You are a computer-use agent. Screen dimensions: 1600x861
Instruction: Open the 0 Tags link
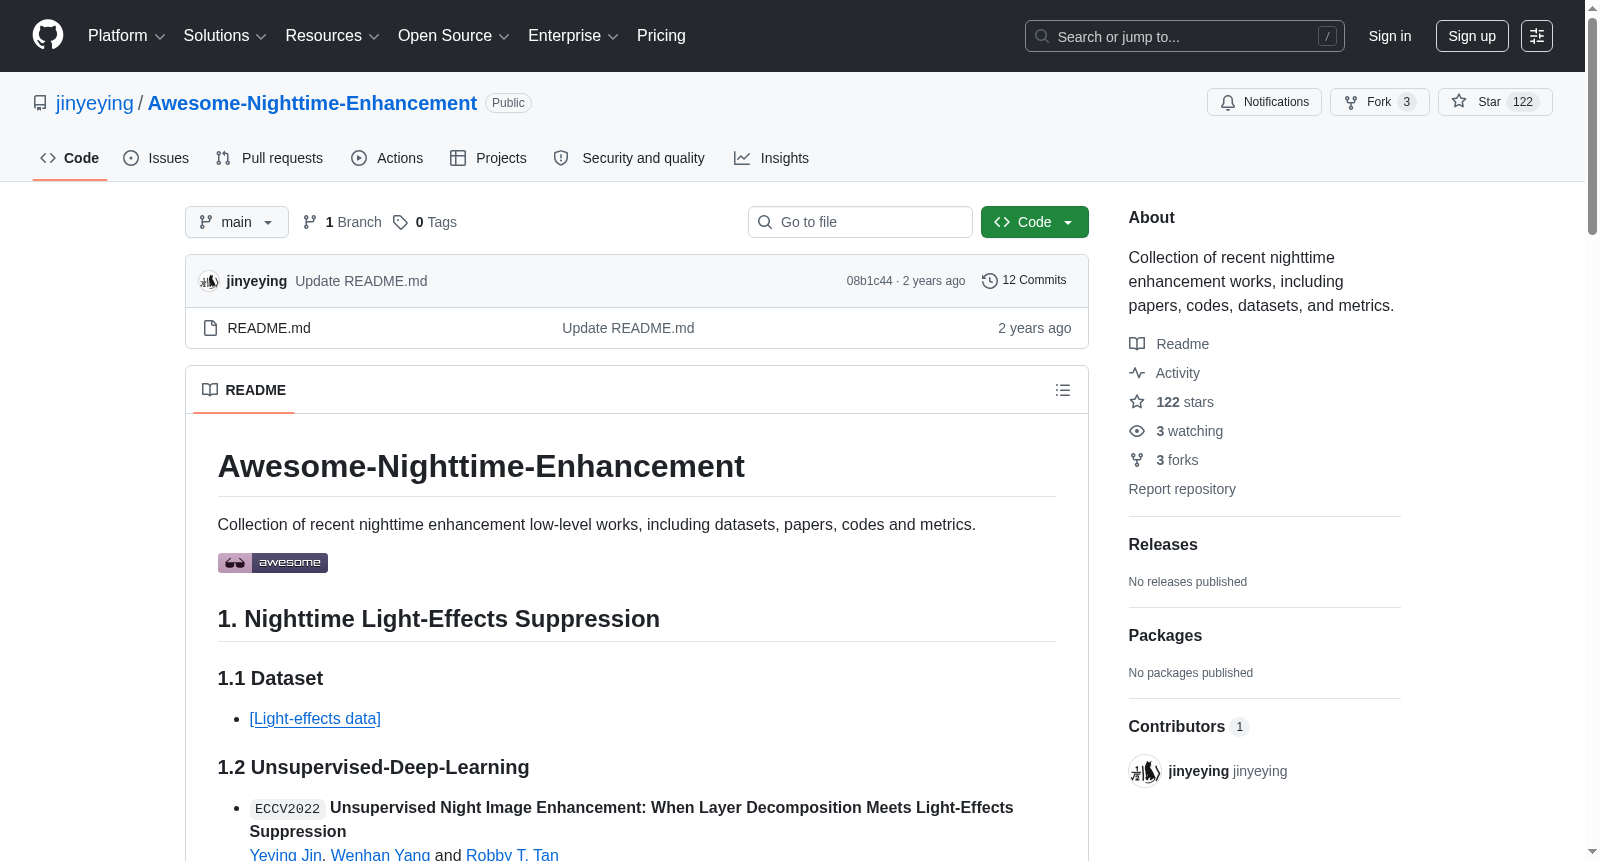pyautogui.click(x=425, y=222)
